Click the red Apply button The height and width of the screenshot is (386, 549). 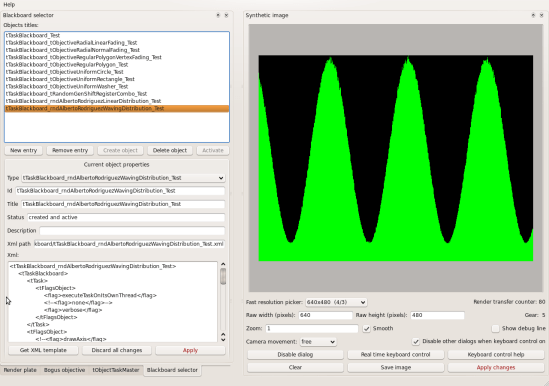(x=190, y=350)
